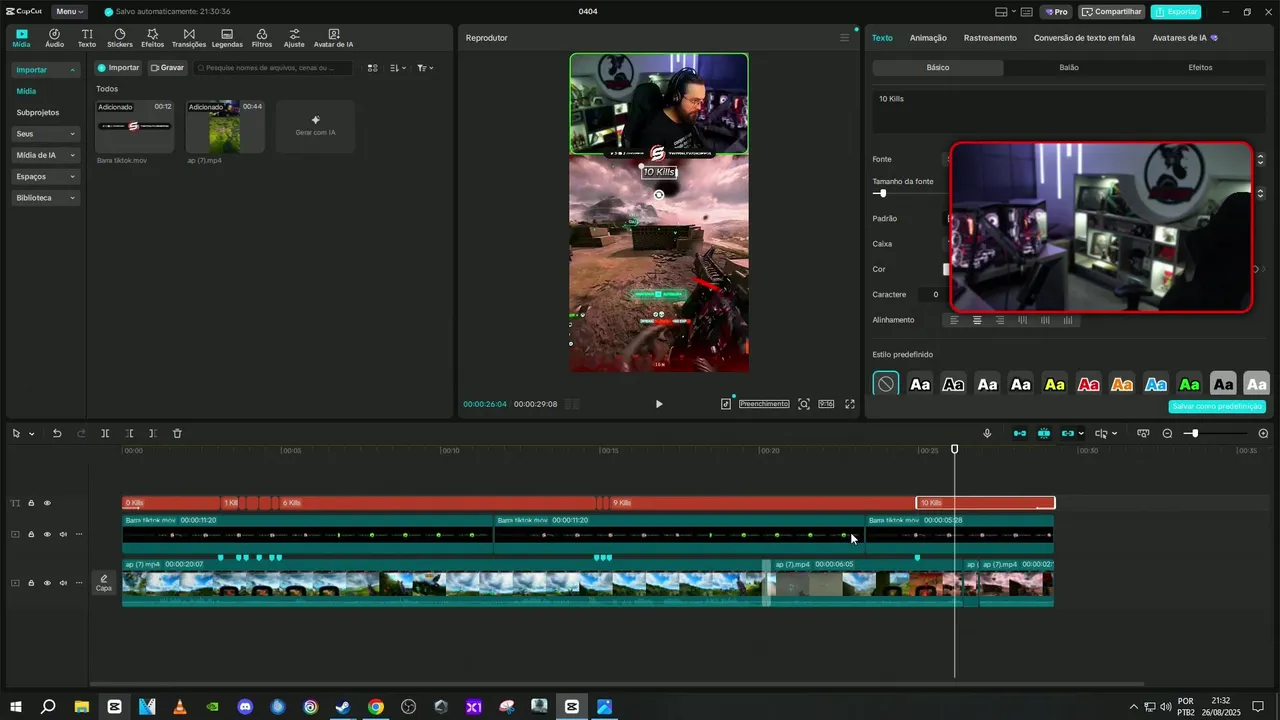Screen dimensions: 1280x720
Task: Switch to the Rastreamento tab
Action: (990, 38)
